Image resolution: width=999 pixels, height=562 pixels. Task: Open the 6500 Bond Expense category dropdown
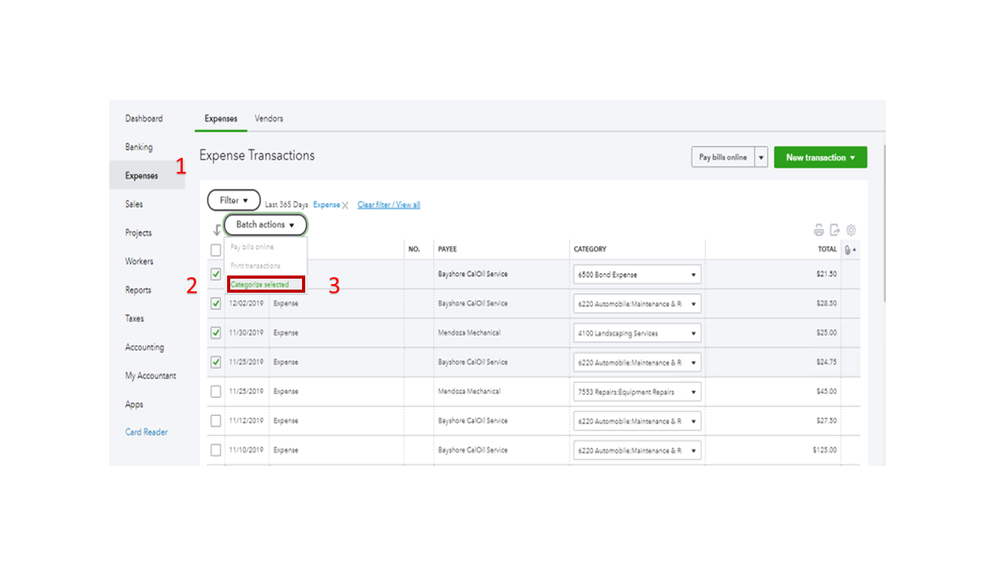point(637,275)
